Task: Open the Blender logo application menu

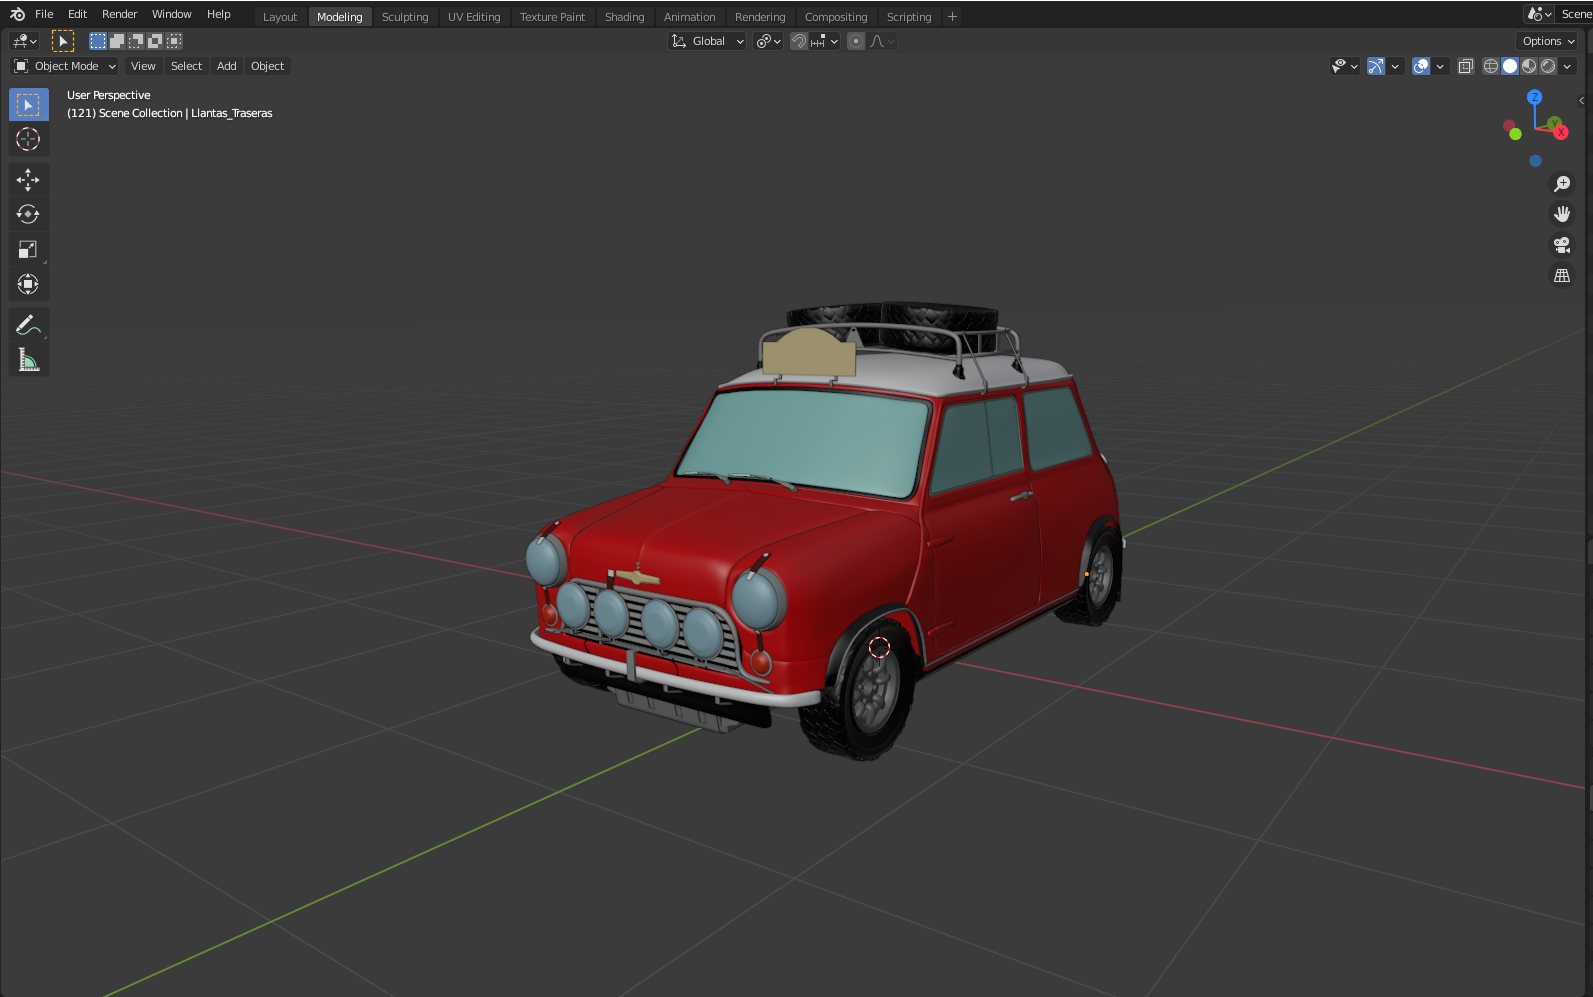Action: pos(17,14)
